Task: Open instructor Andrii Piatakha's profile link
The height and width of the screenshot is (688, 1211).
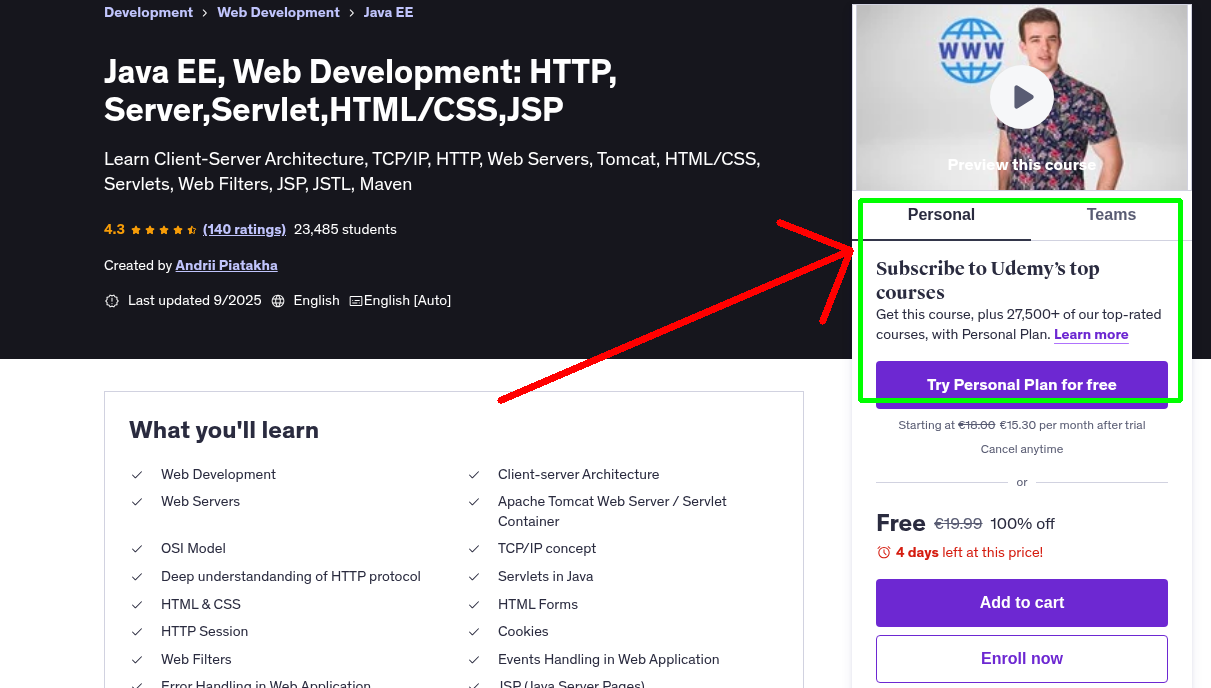Action: point(226,265)
